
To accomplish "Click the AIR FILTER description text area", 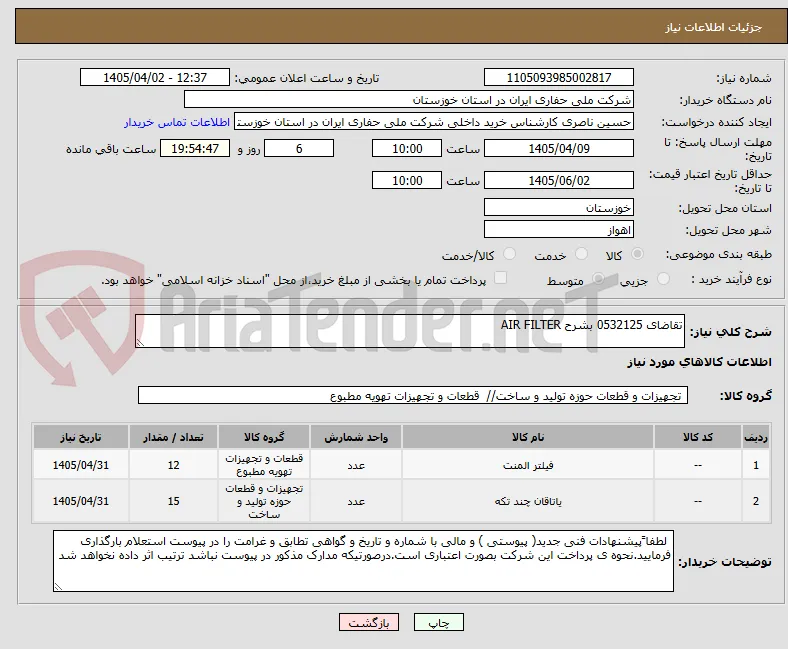I will tap(410, 331).
